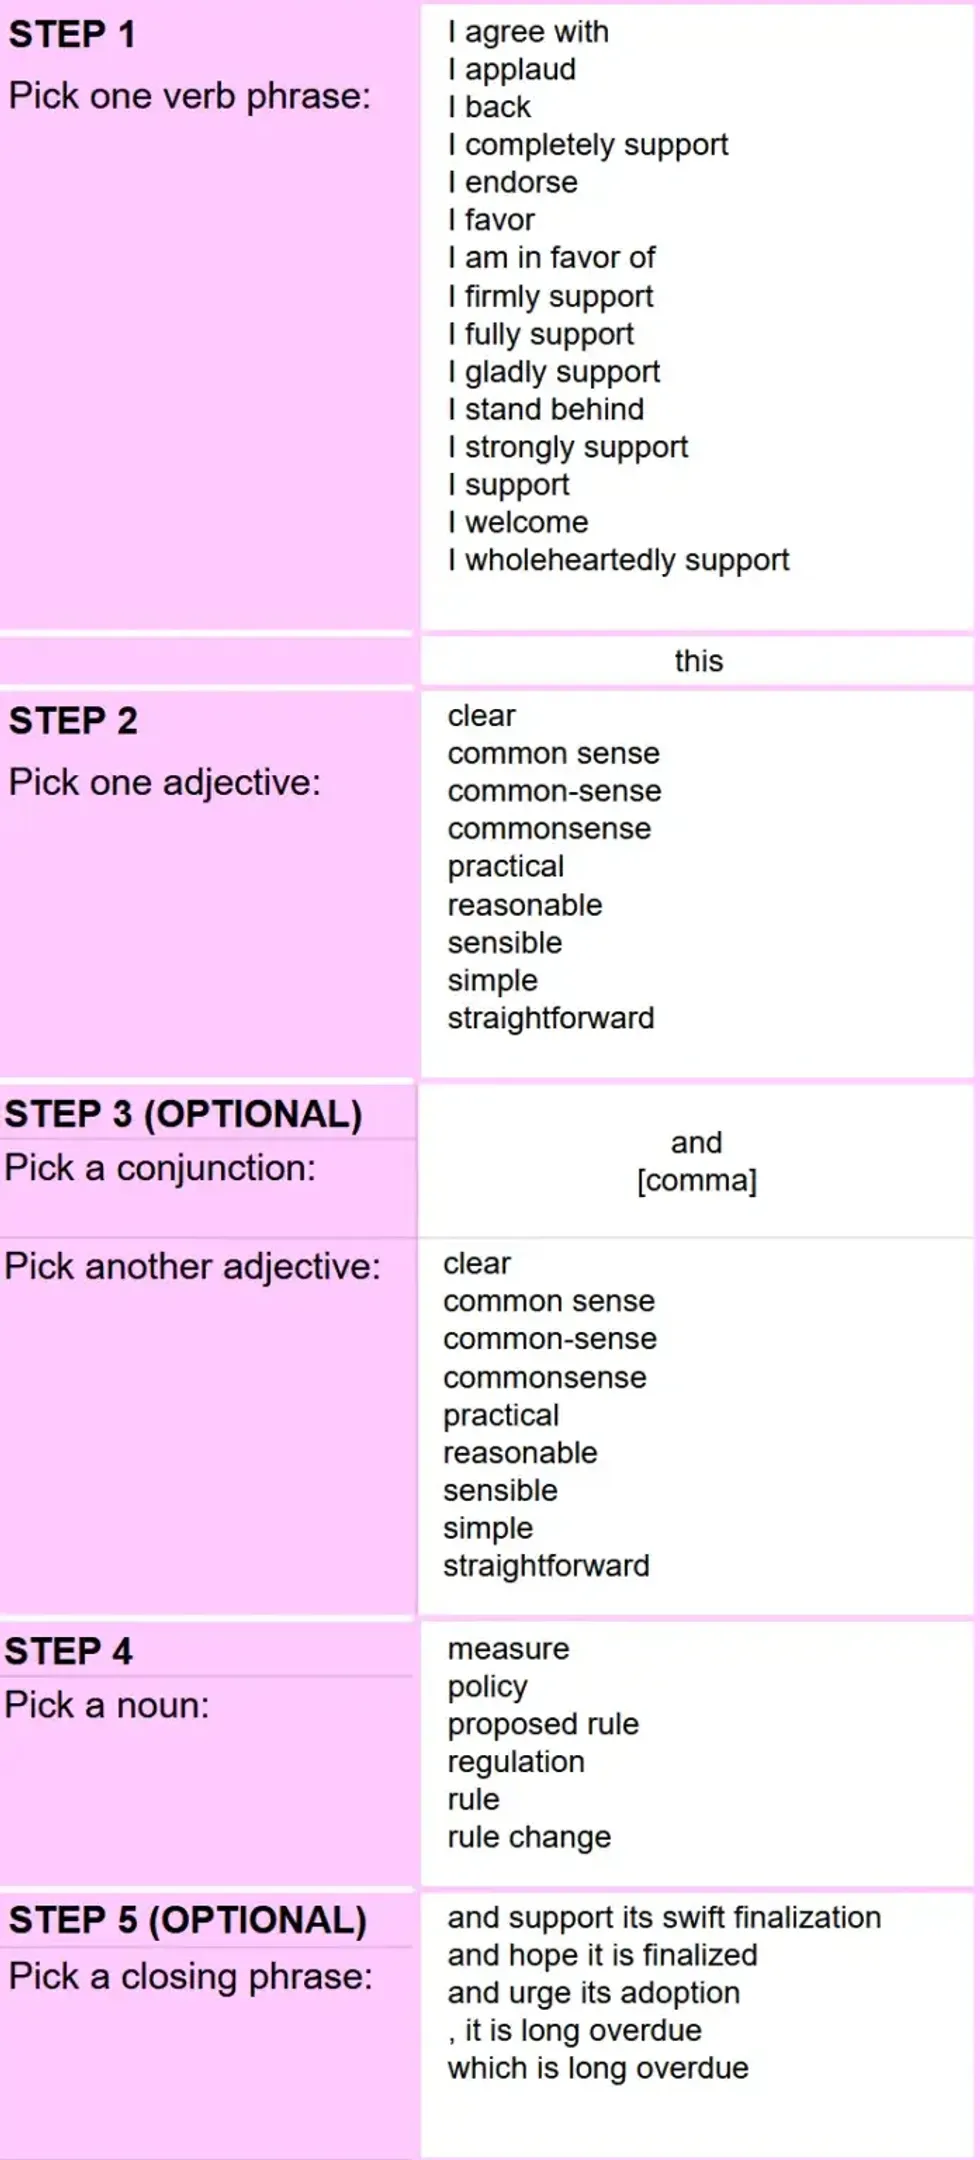Select 'proposed rule' noun option
The width and height of the screenshot is (980, 2160).
click(x=543, y=1725)
